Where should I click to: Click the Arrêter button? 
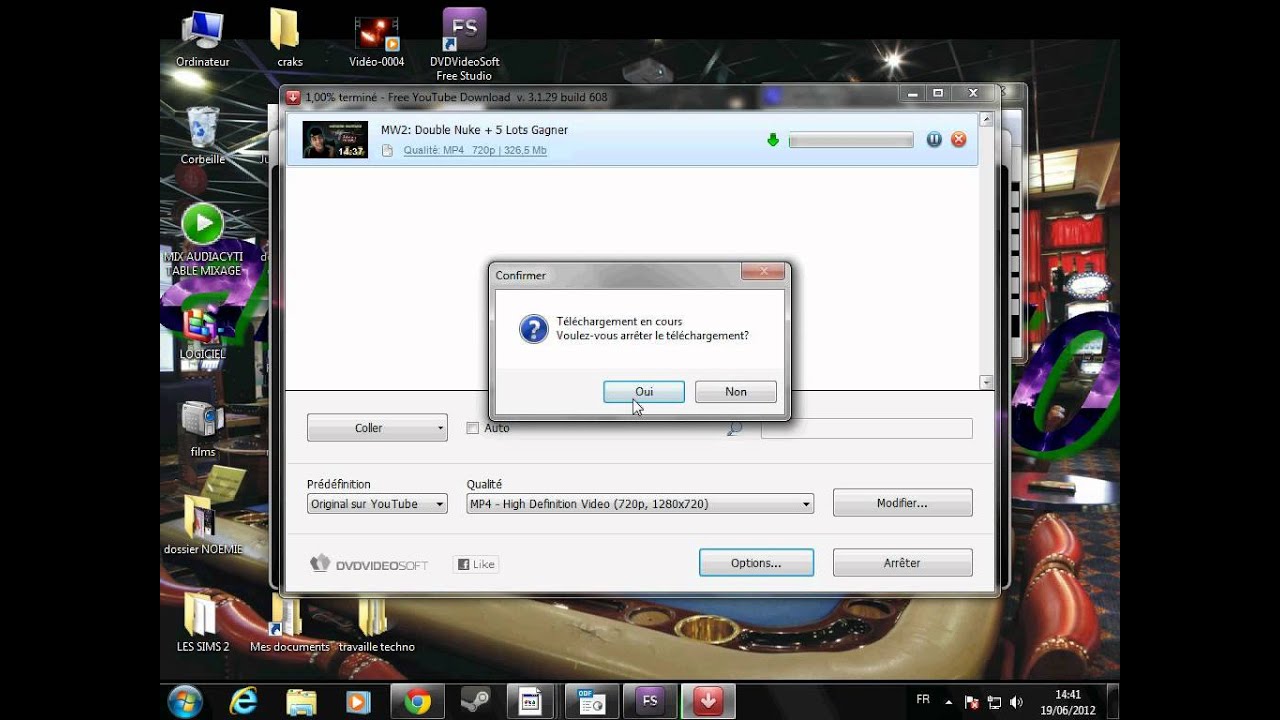(x=902, y=563)
